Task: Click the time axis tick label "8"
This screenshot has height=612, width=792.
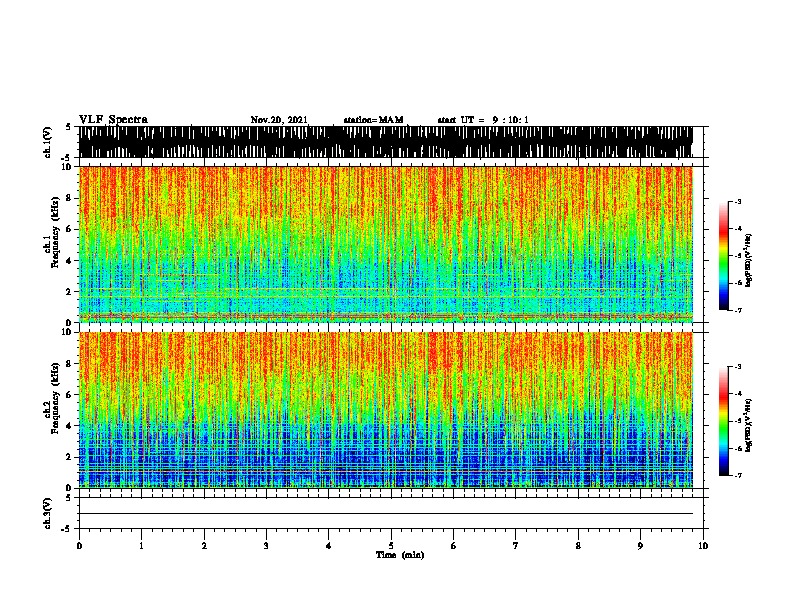Action: pos(578,546)
